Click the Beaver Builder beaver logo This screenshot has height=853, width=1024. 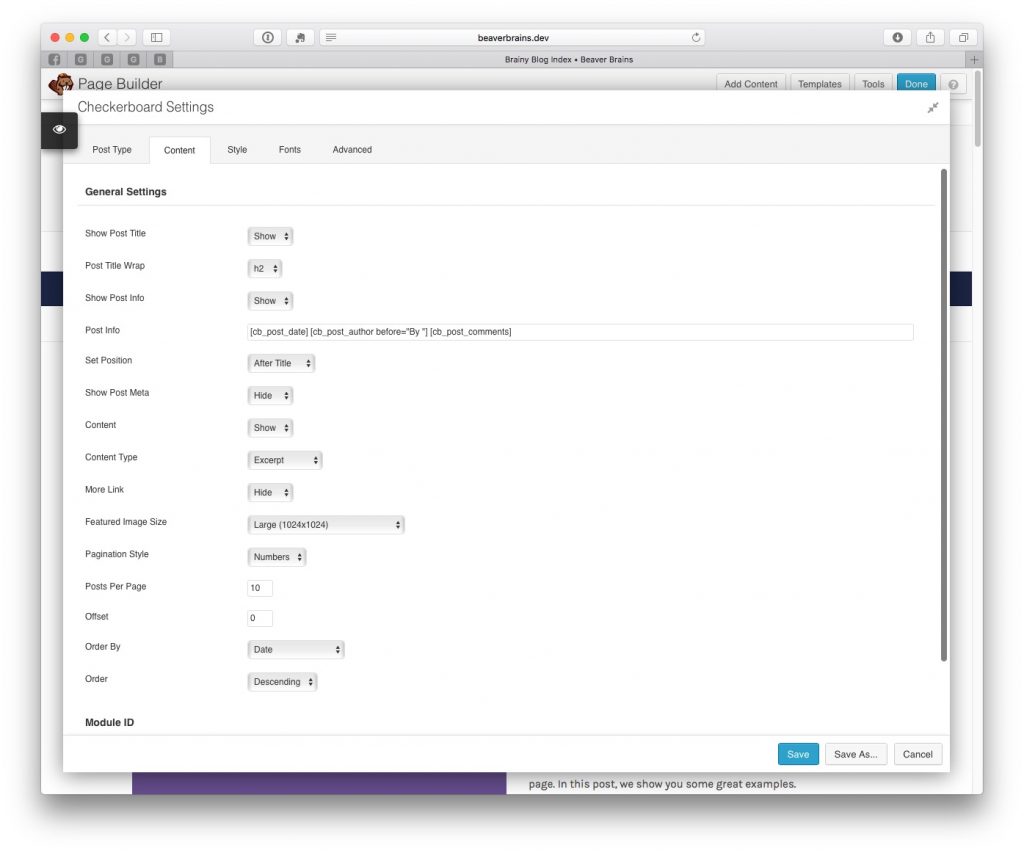click(x=61, y=84)
